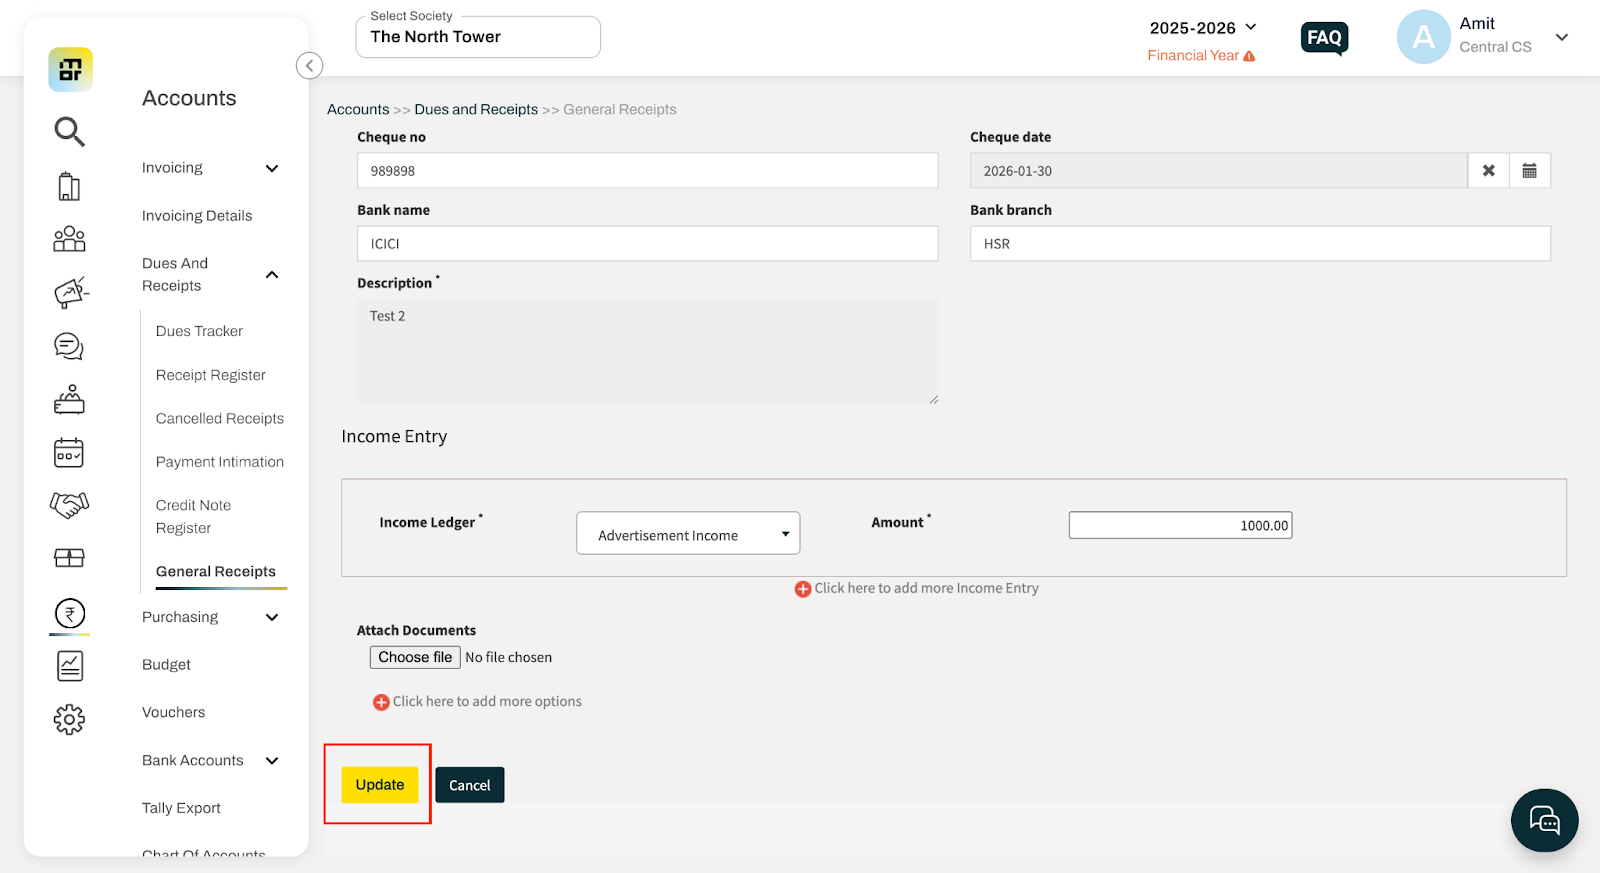
Task: Click the app logo icon in sidebar
Action: pyautogui.click(x=70, y=70)
